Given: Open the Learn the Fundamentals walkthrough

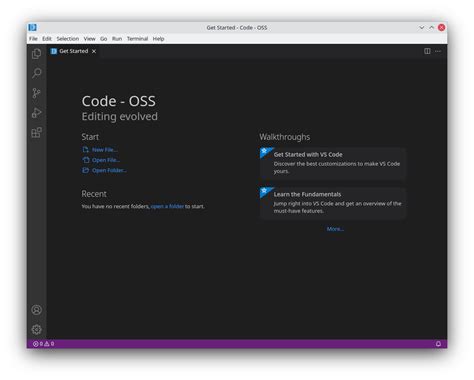Looking at the screenshot, I should tap(333, 204).
